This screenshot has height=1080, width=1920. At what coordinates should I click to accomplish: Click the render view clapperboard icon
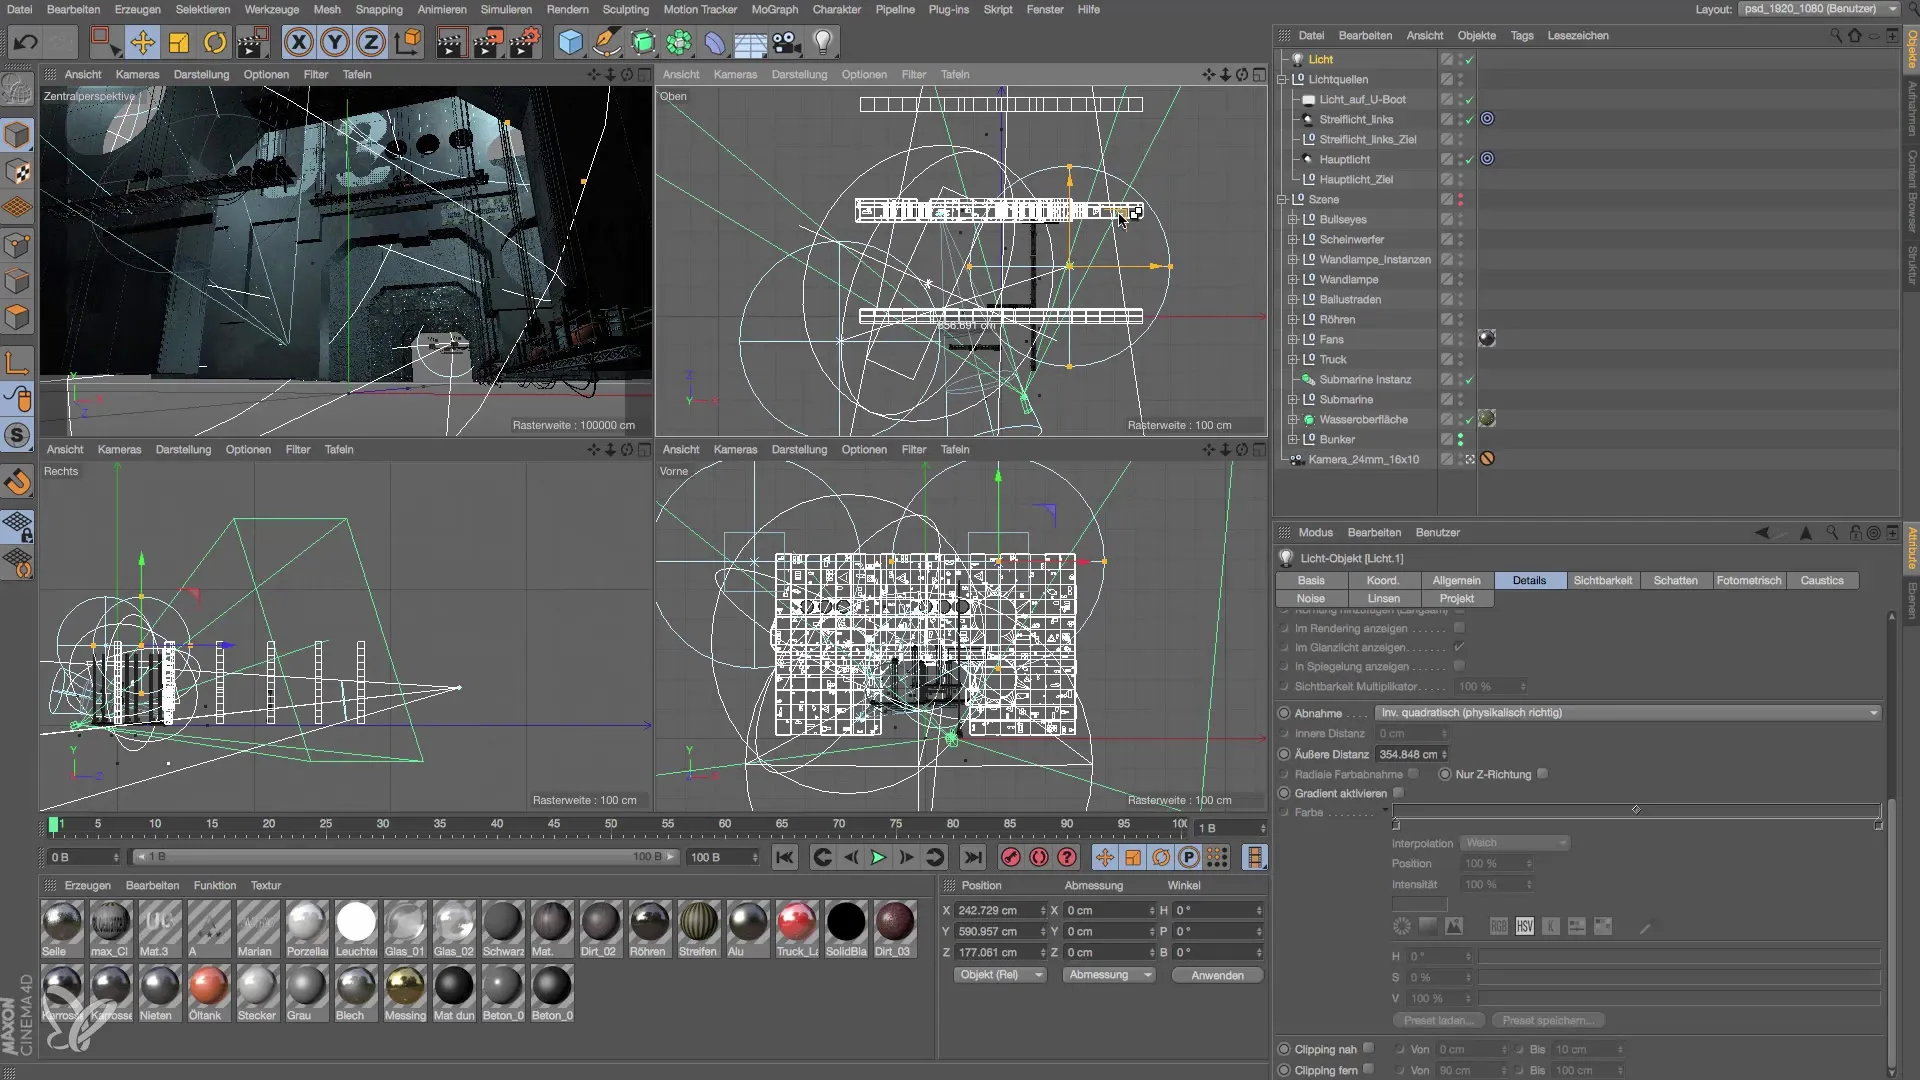(x=451, y=43)
